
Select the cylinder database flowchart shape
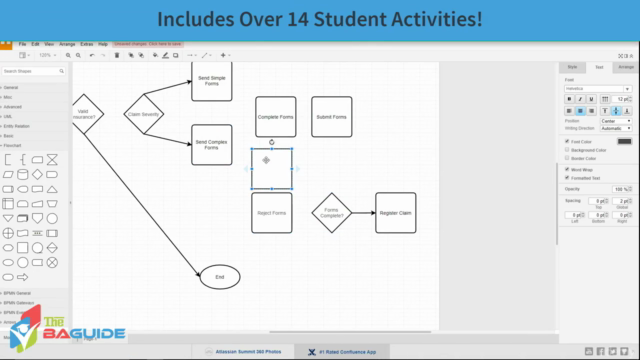pos(22,175)
